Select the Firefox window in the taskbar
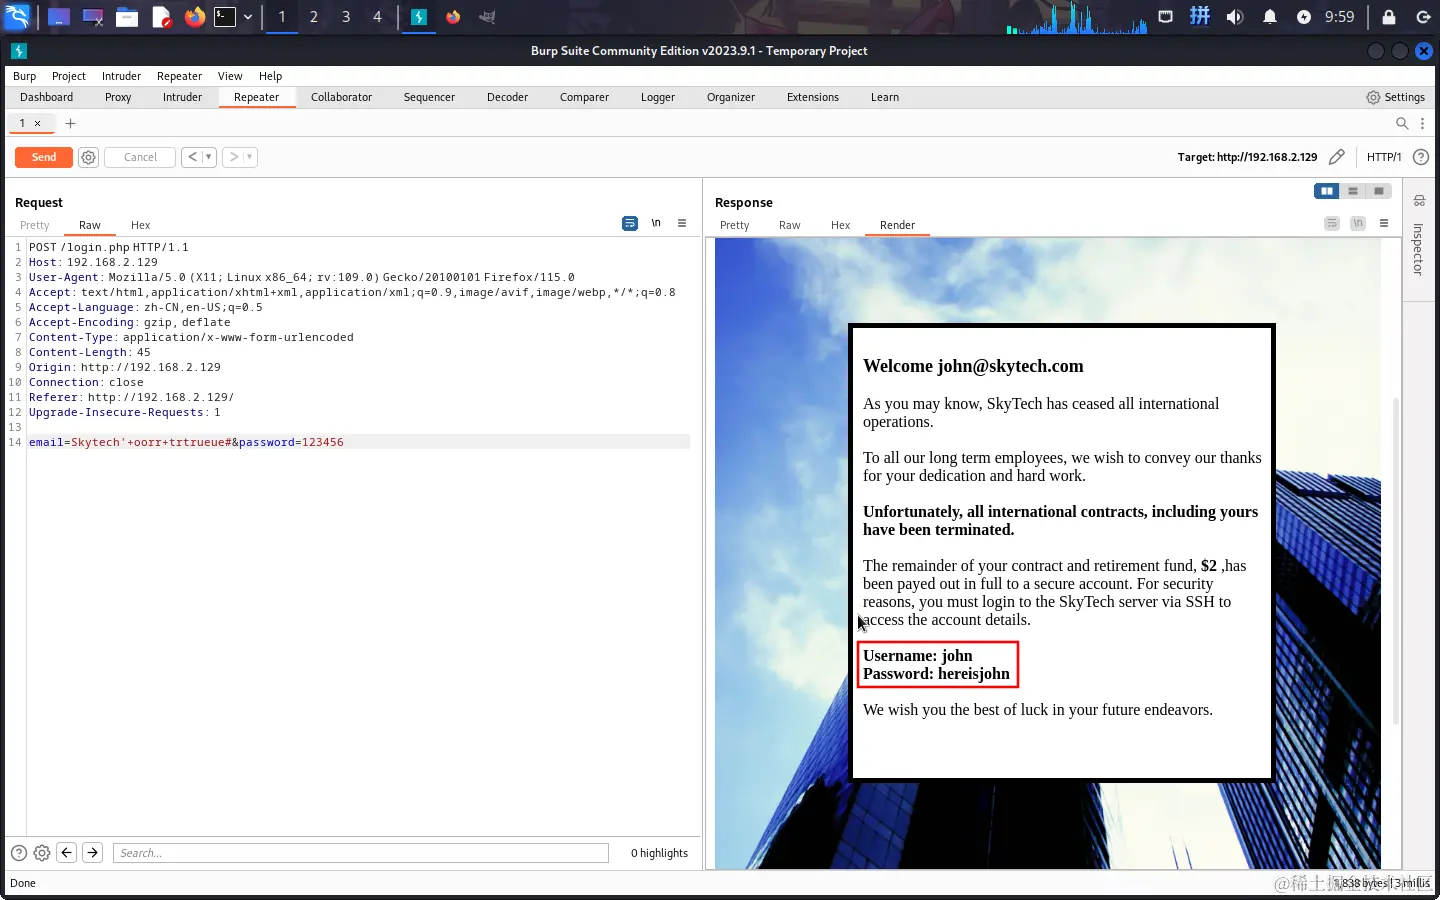Image resolution: width=1440 pixels, height=900 pixels. pos(453,17)
